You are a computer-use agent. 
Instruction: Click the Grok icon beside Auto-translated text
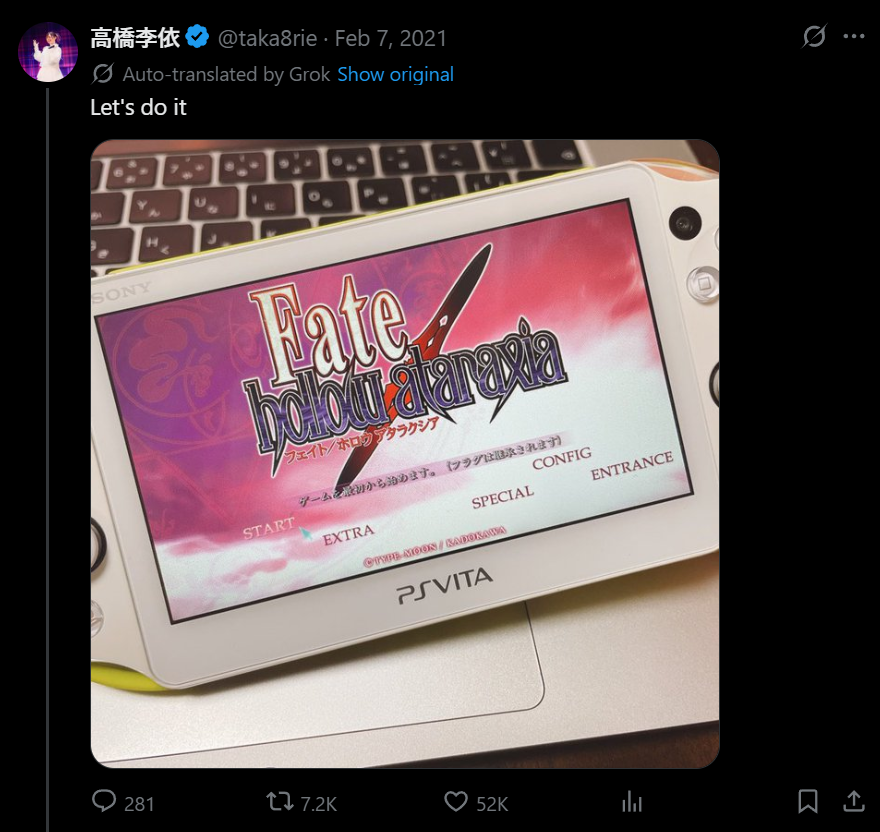pyautogui.click(x=103, y=74)
